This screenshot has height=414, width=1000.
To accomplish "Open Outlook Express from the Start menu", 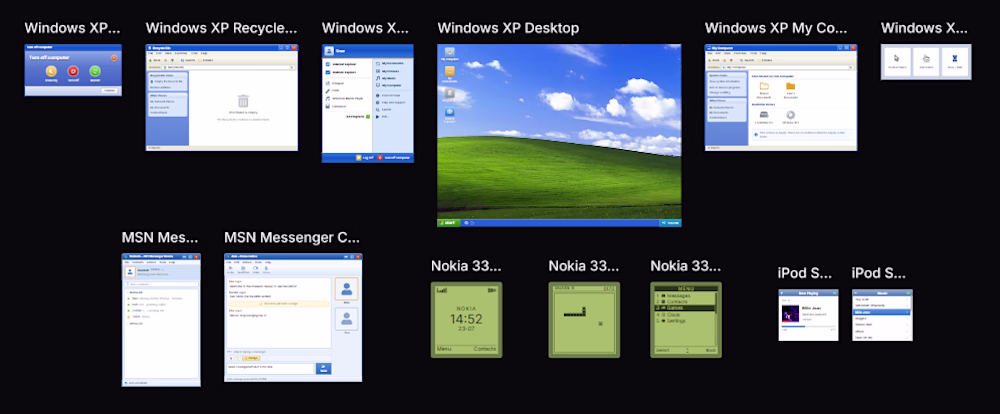I will coord(342,73).
